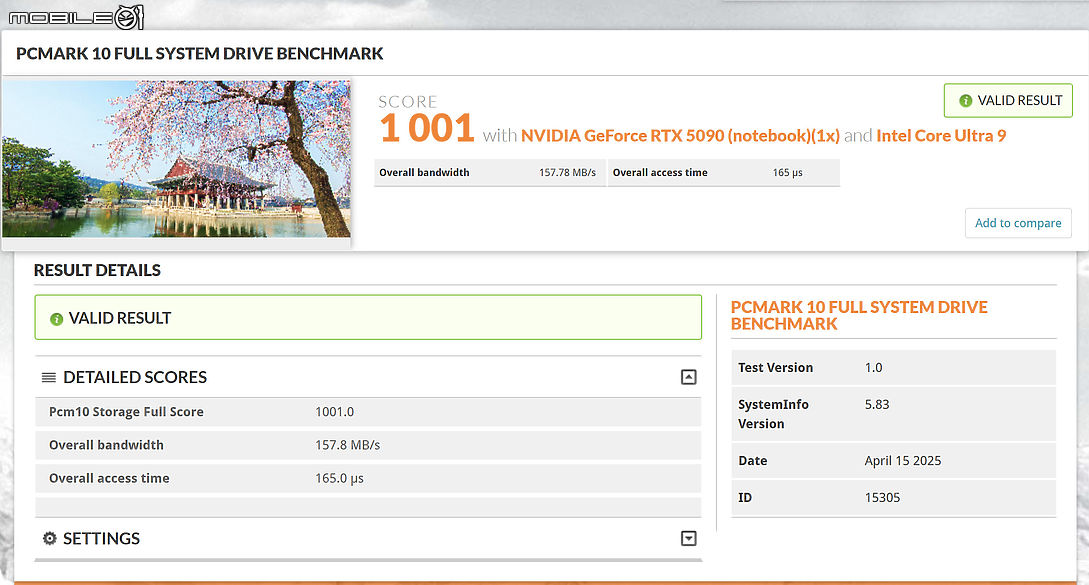This screenshot has height=585, width=1089.
Task: Expand the Settings section
Action: coord(688,538)
